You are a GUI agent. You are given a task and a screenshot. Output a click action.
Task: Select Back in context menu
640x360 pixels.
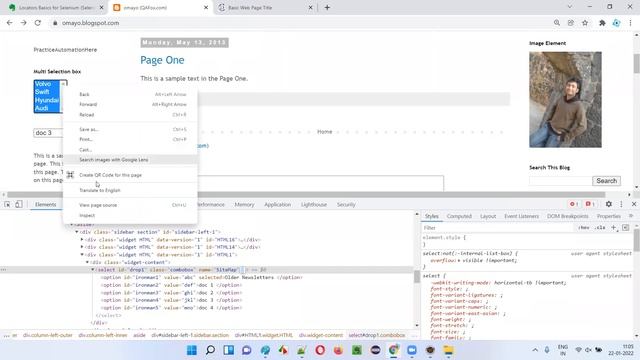point(130,94)
